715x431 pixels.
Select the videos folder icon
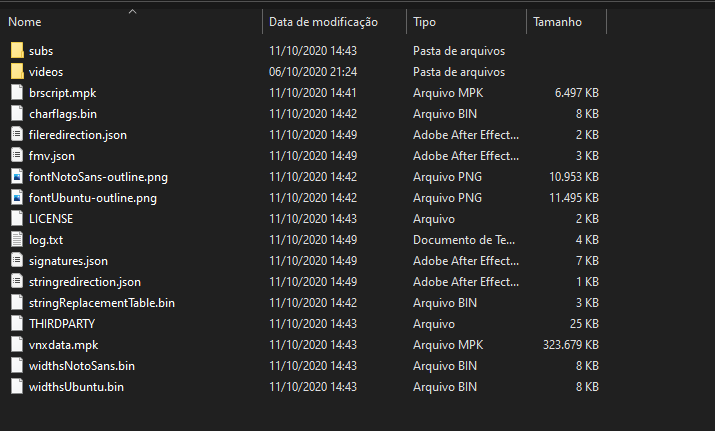point(17,72)
